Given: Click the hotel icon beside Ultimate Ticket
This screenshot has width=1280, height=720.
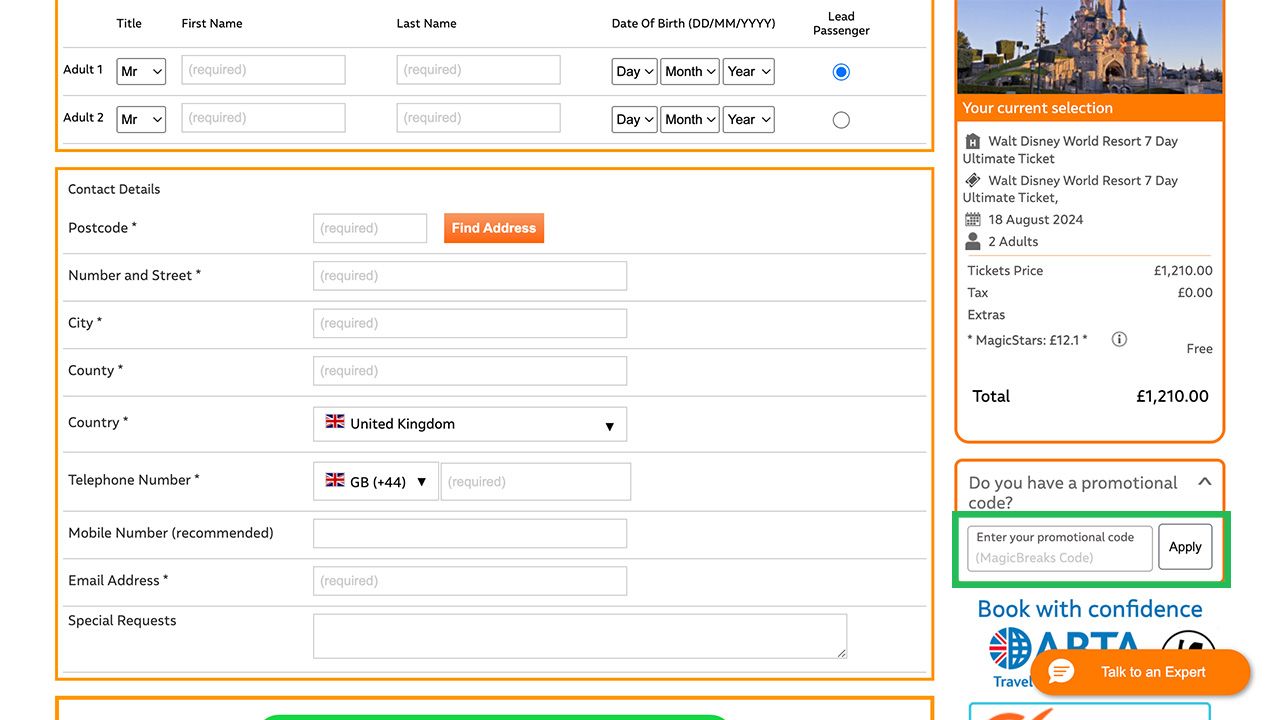Looking at the screenshot, I should tap(973, 141).
